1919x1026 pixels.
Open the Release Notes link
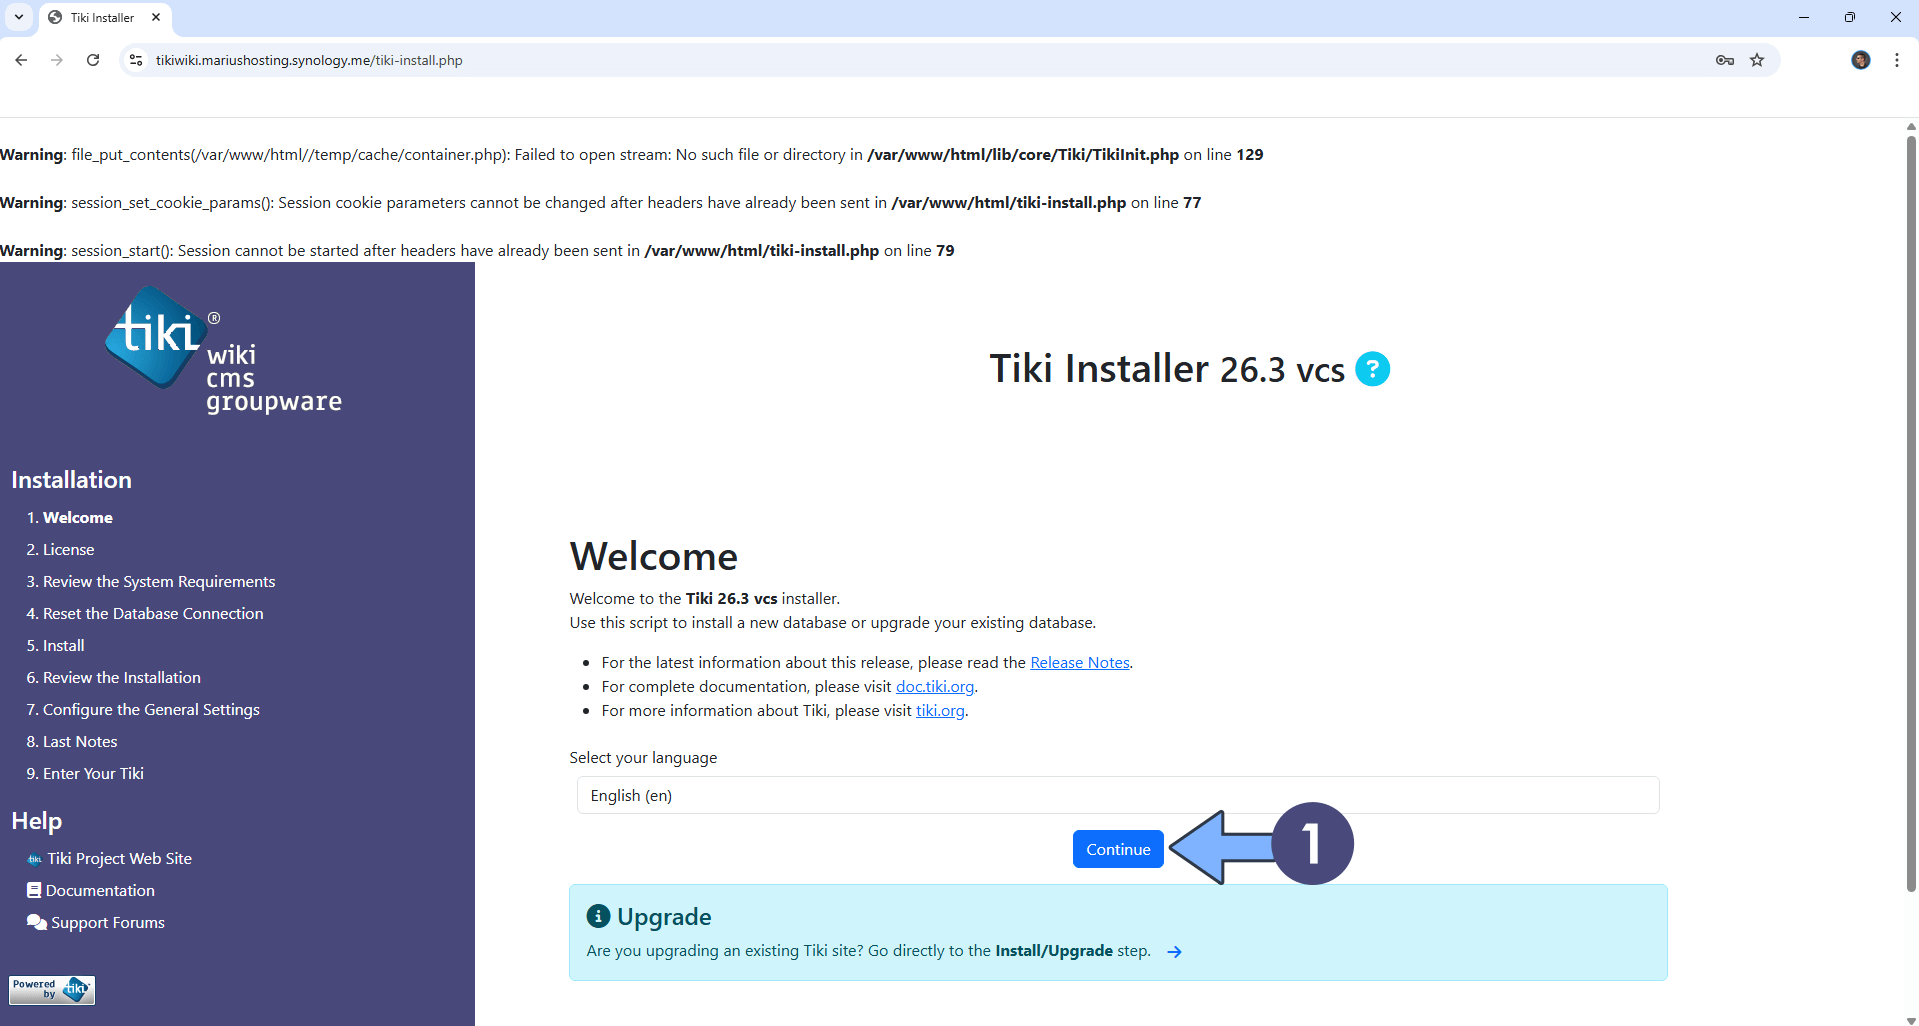pyautogui.click(x=1078, y=662)
